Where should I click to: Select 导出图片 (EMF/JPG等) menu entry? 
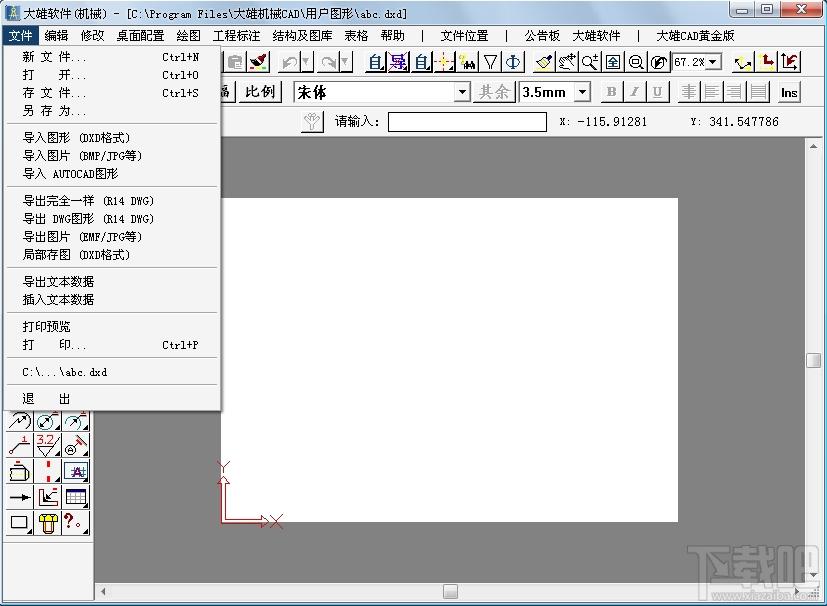point(112,237)
